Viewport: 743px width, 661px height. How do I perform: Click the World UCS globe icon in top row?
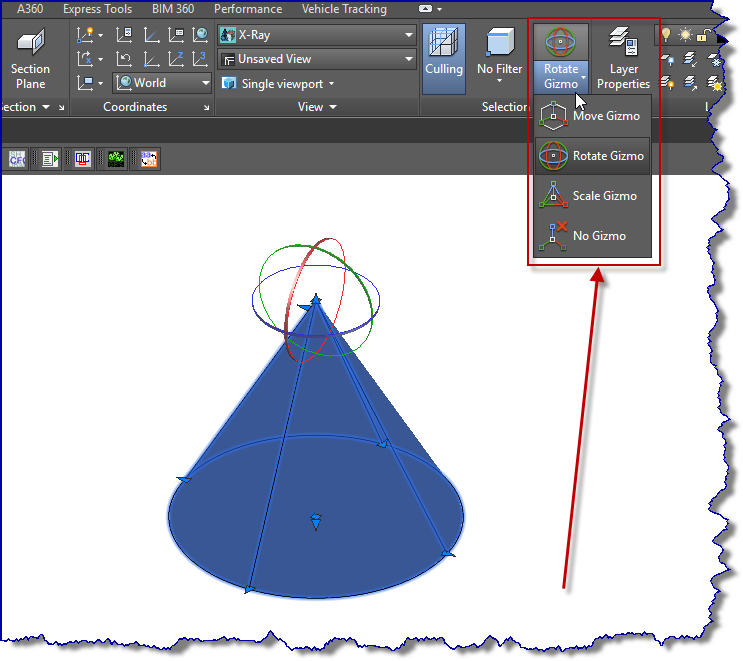click(200, 35)
